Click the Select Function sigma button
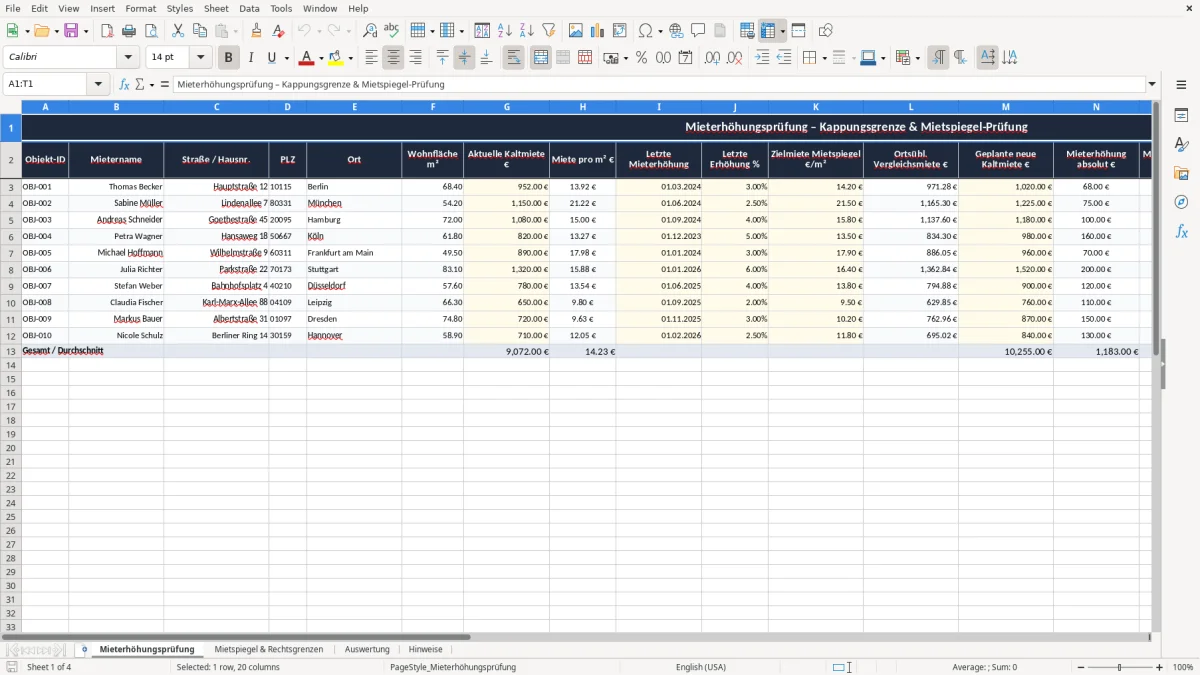Viewport: 1200px width, 675px height. [139, 84]
